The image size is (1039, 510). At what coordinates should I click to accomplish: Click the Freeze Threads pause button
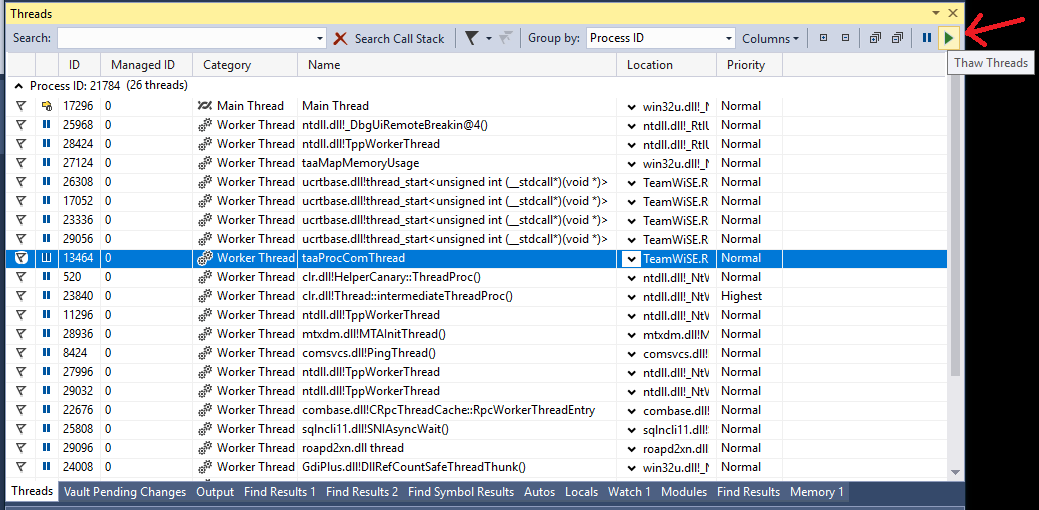(927, 38)
